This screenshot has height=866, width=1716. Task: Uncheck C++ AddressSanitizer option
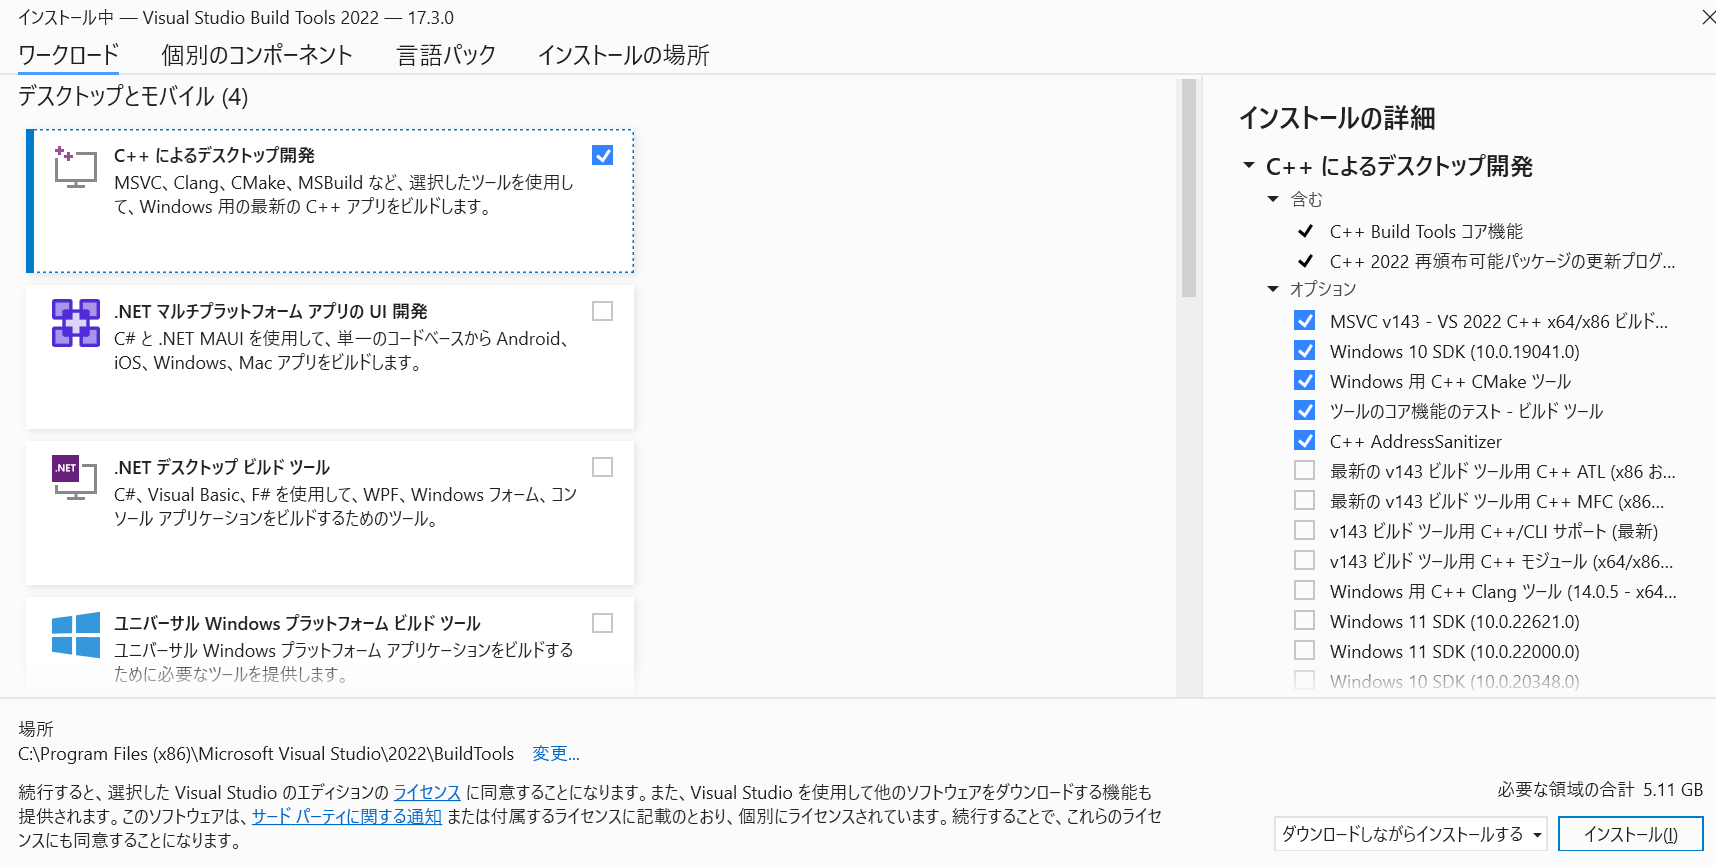point(1304,440)
